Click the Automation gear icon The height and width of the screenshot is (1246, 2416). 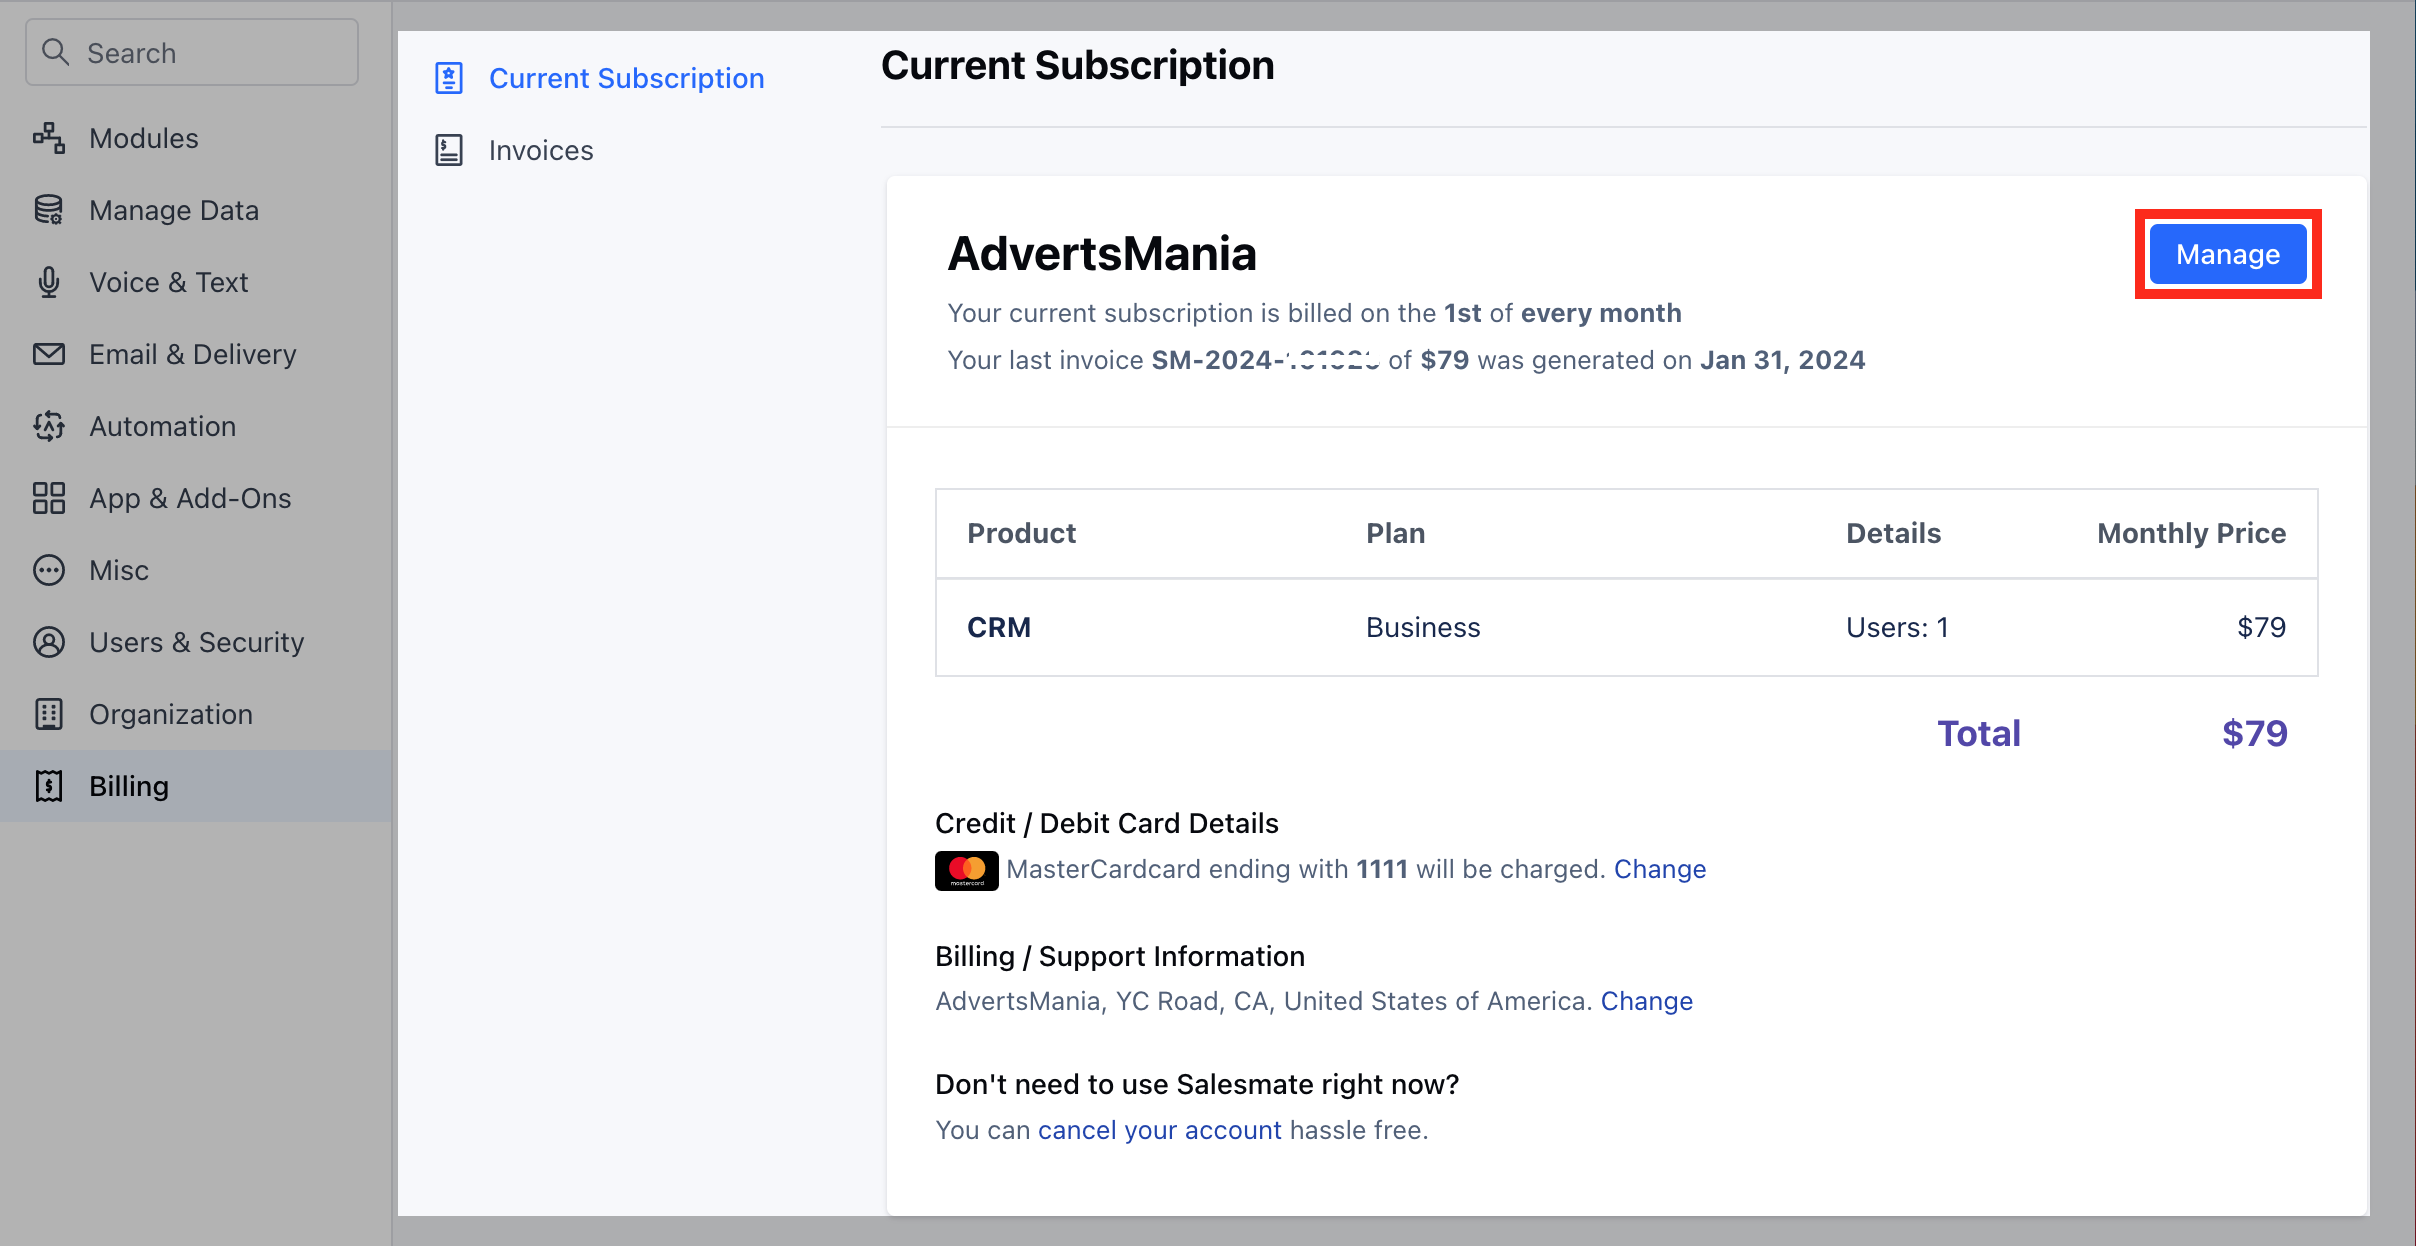[49, 426]
